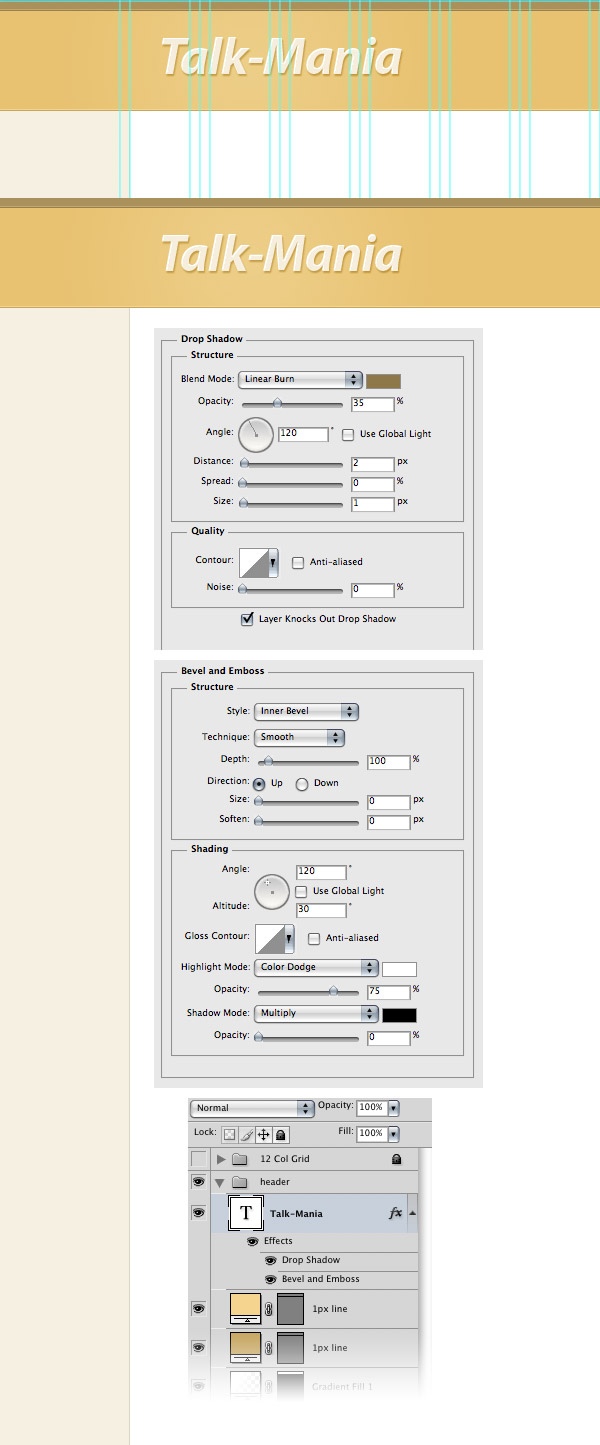
Task: Click the Altitude input field
Action: point(321,910)
